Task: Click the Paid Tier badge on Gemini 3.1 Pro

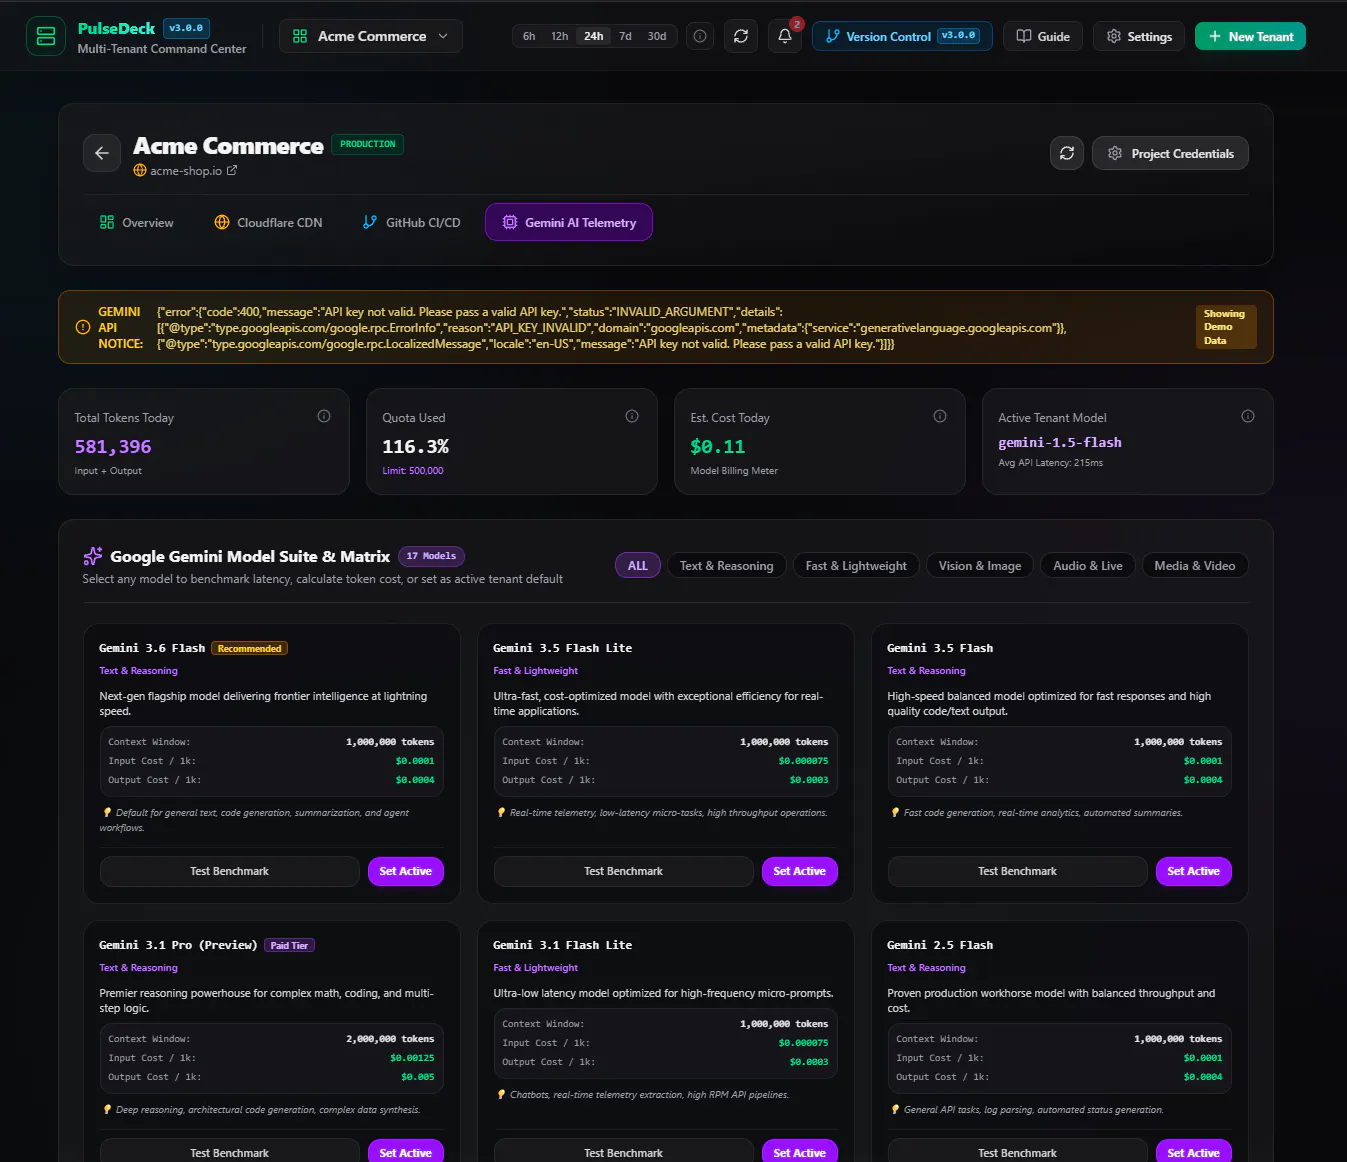Action: [x=290, y=945]
